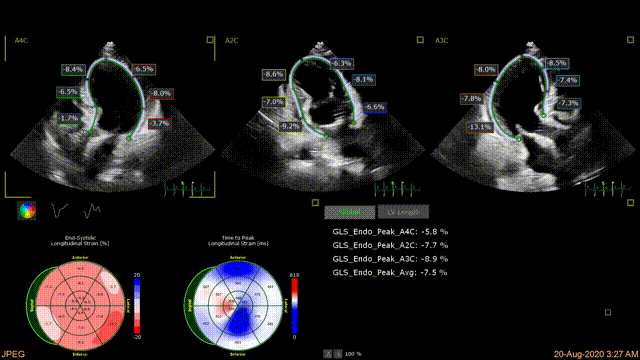Click the end-systolic strain color scale bar
This screenshot has height=360, width=640.
click(137, 306)
